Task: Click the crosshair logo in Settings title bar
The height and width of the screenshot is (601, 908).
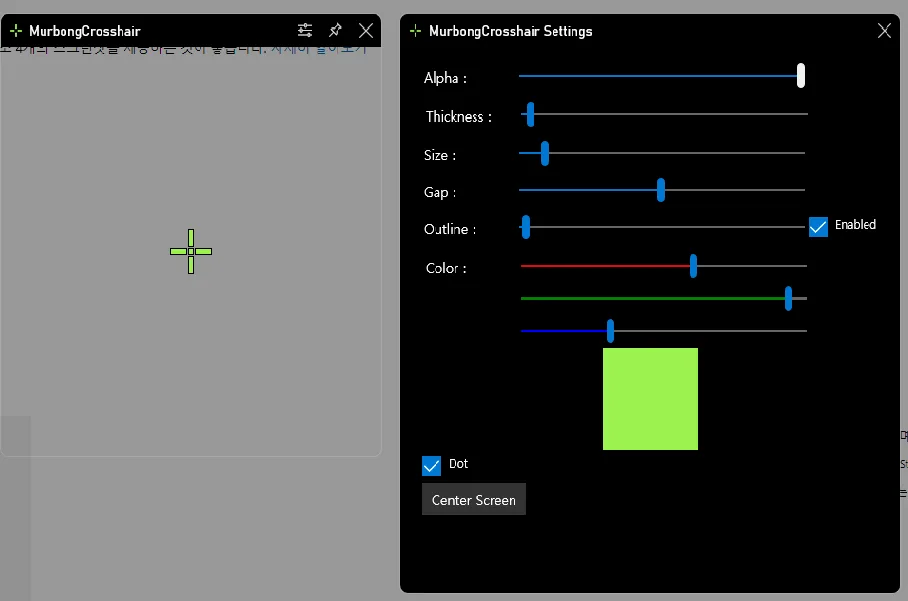Action: pyautogui.click(x=415, y=31)
